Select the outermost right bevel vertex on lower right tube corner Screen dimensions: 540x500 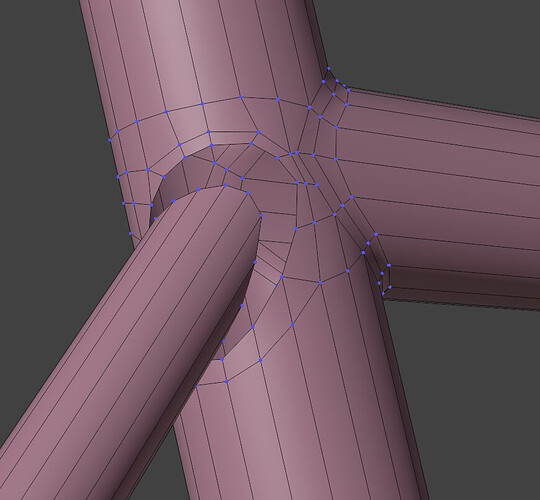click(389, 265)
